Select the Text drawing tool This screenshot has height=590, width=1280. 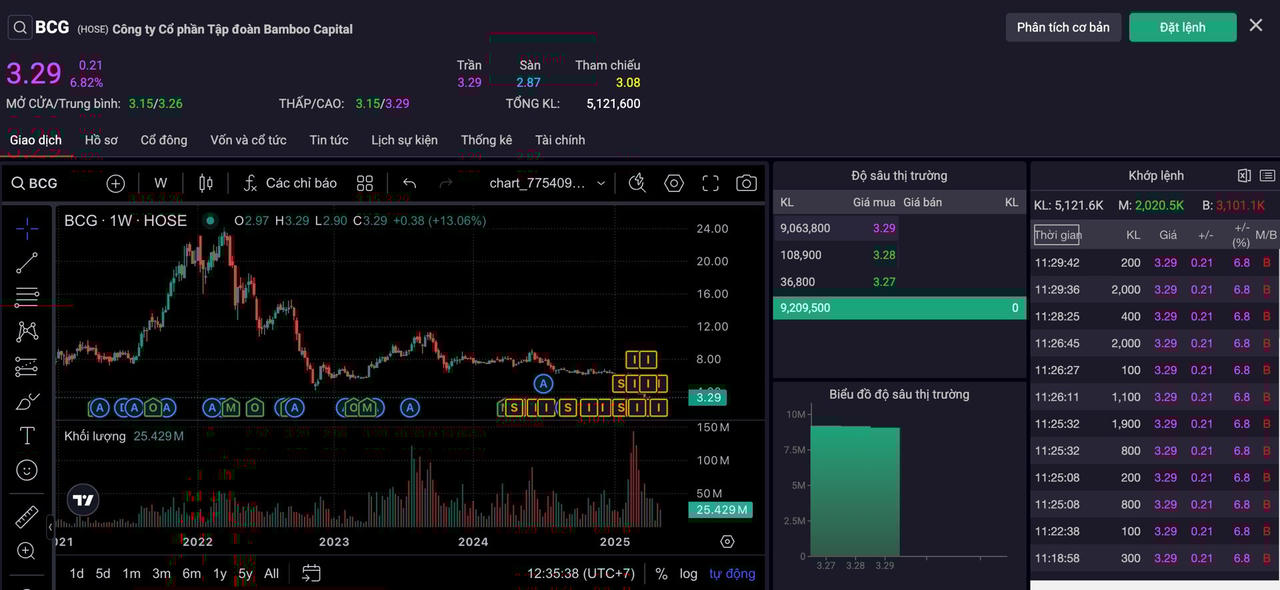[x=26, y=434]
